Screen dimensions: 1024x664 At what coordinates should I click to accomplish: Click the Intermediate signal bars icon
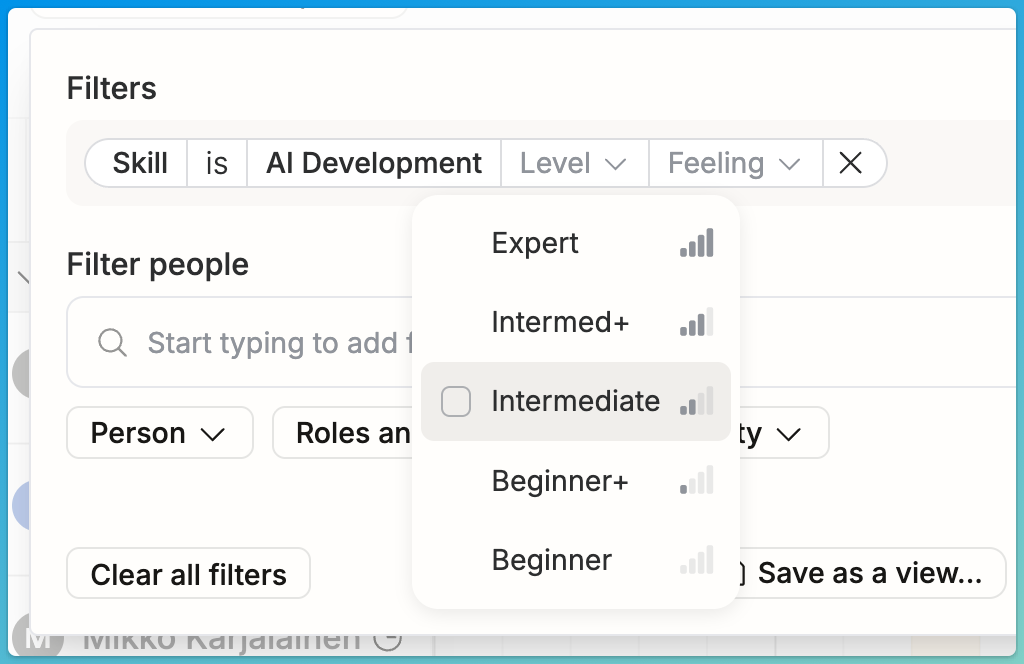tap(696, 401)
